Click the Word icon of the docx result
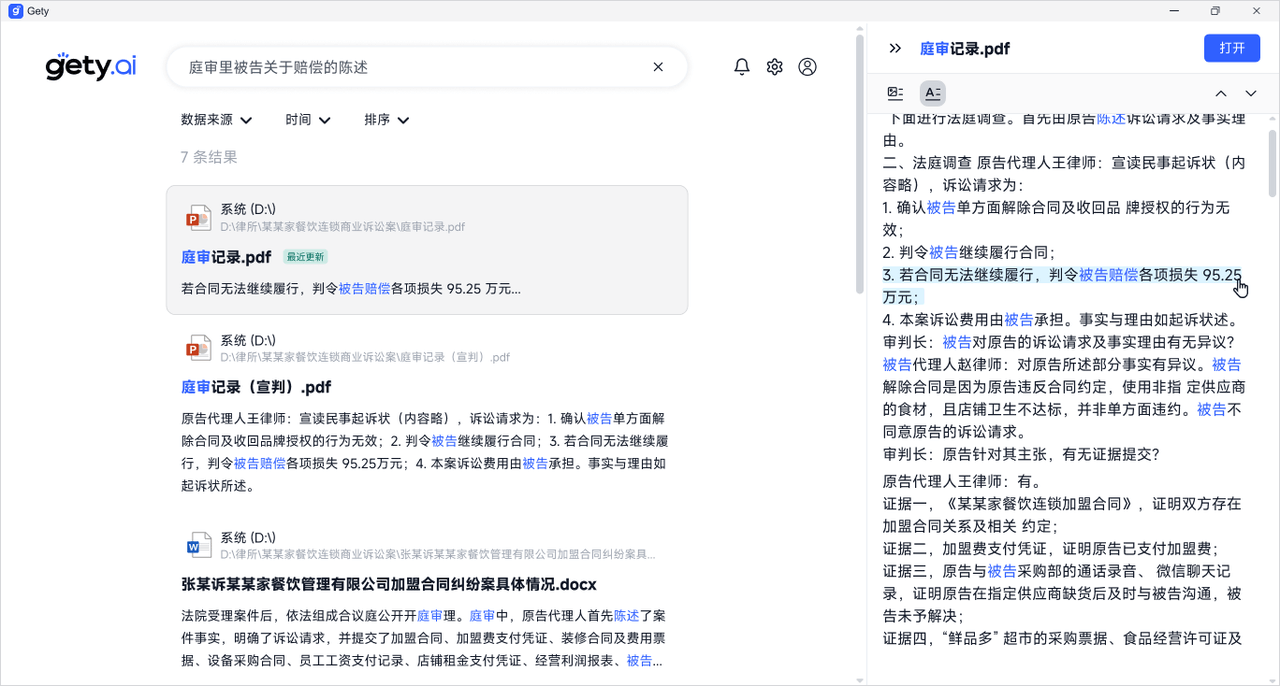Viewport: 1280px width, 686px height. click(x=198, y=546)
